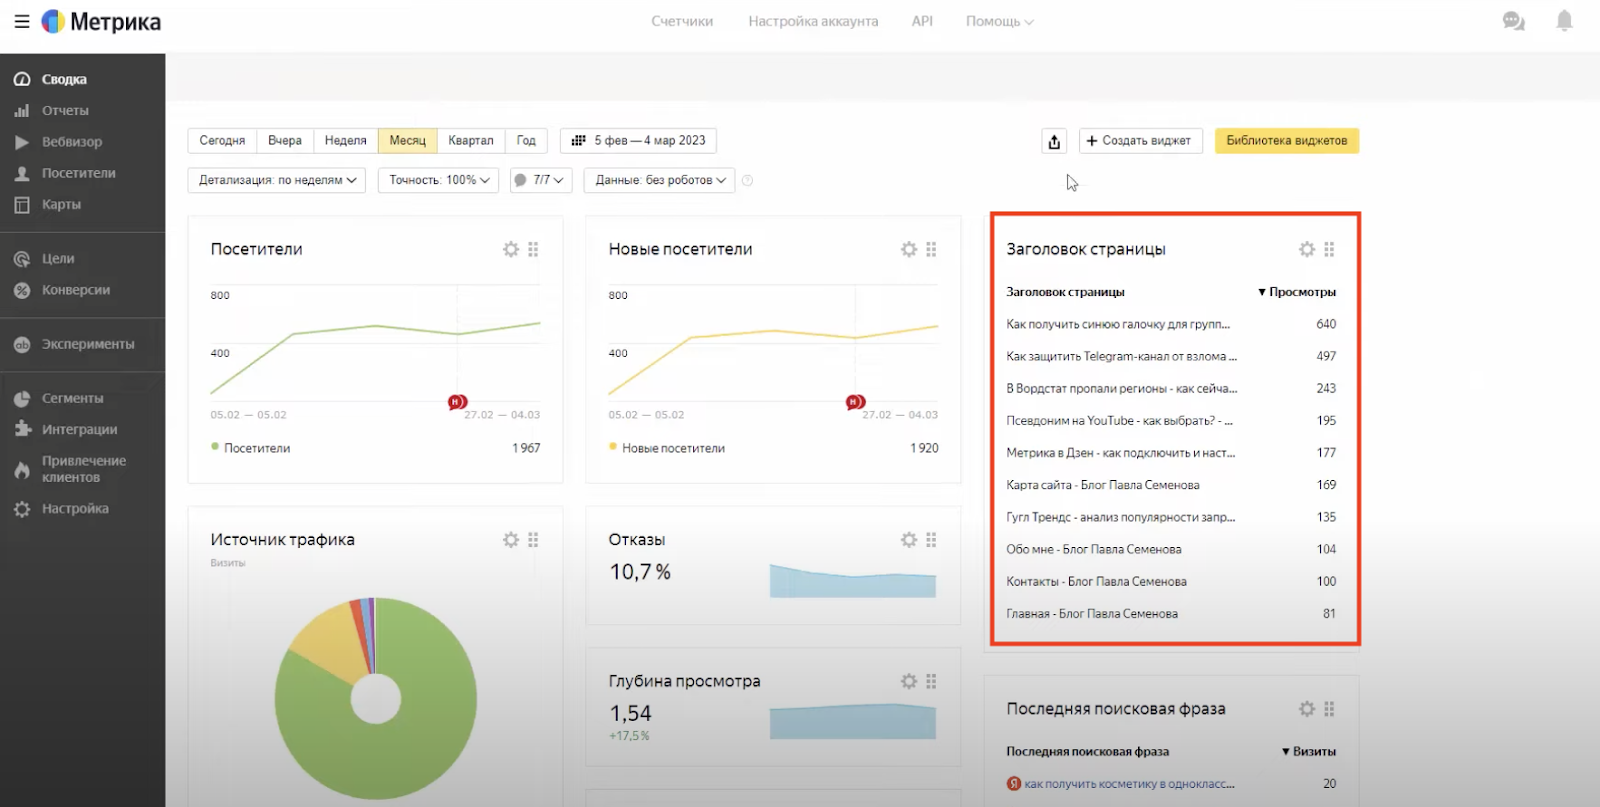The image size is (1600, 807).
Task: Switch period to Квартал
Action: tap(470, 141)
